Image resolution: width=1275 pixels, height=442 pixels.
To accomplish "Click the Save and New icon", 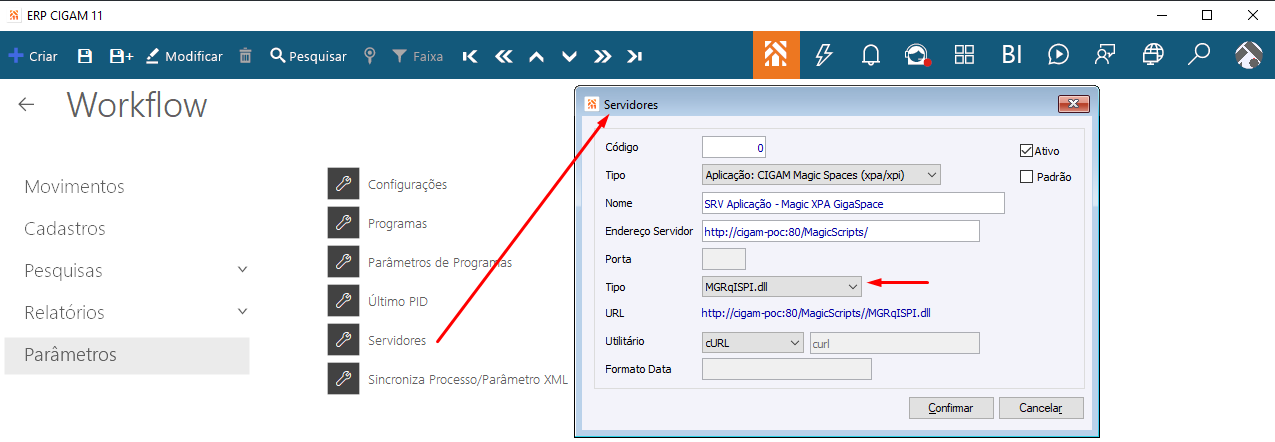I will [121, 56].
